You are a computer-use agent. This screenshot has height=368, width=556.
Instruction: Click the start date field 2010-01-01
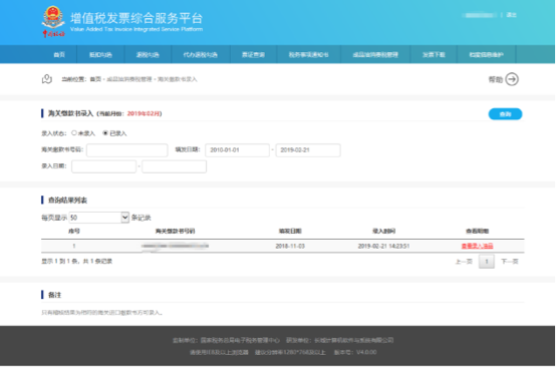(x=237, y=150)
